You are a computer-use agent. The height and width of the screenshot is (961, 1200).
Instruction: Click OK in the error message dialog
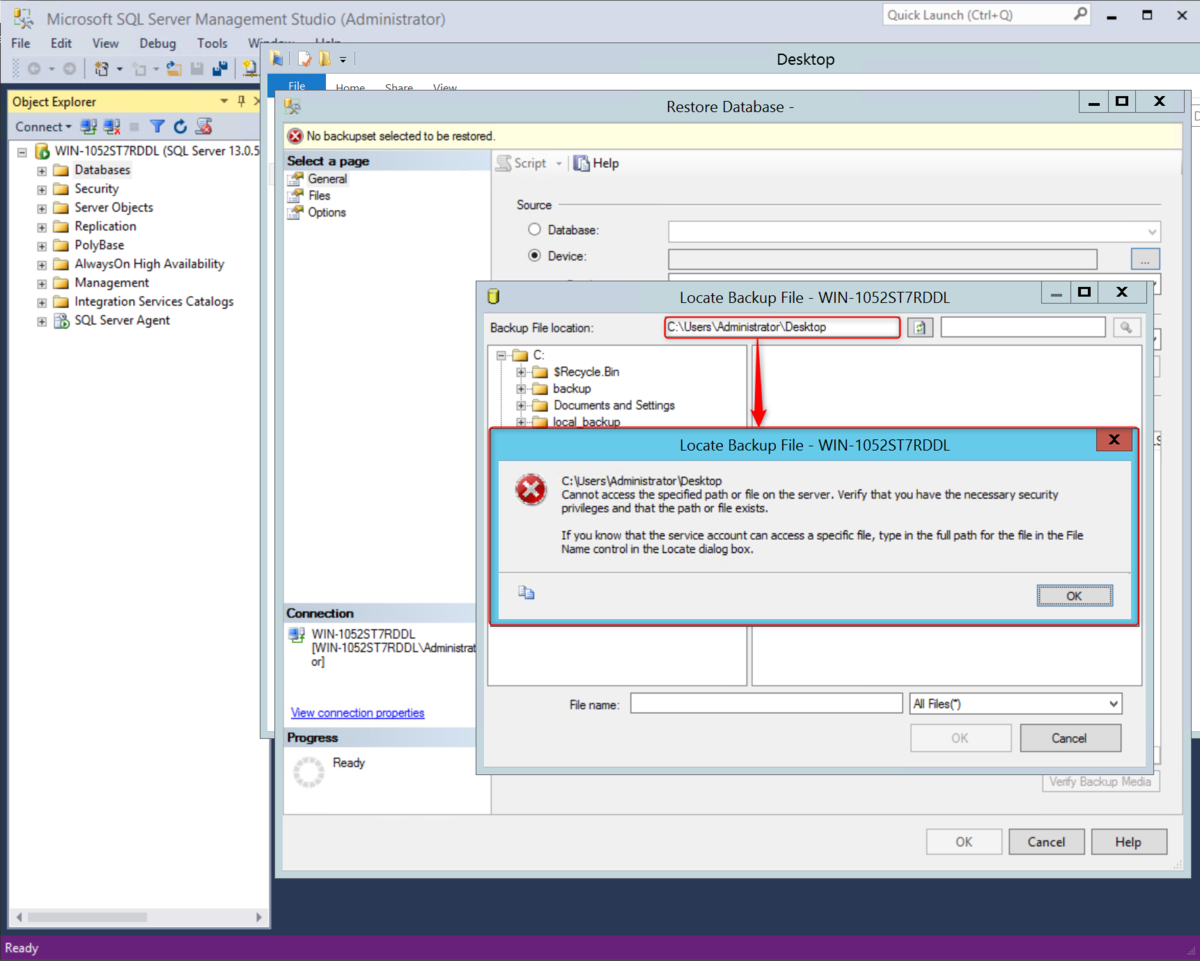1074,595
